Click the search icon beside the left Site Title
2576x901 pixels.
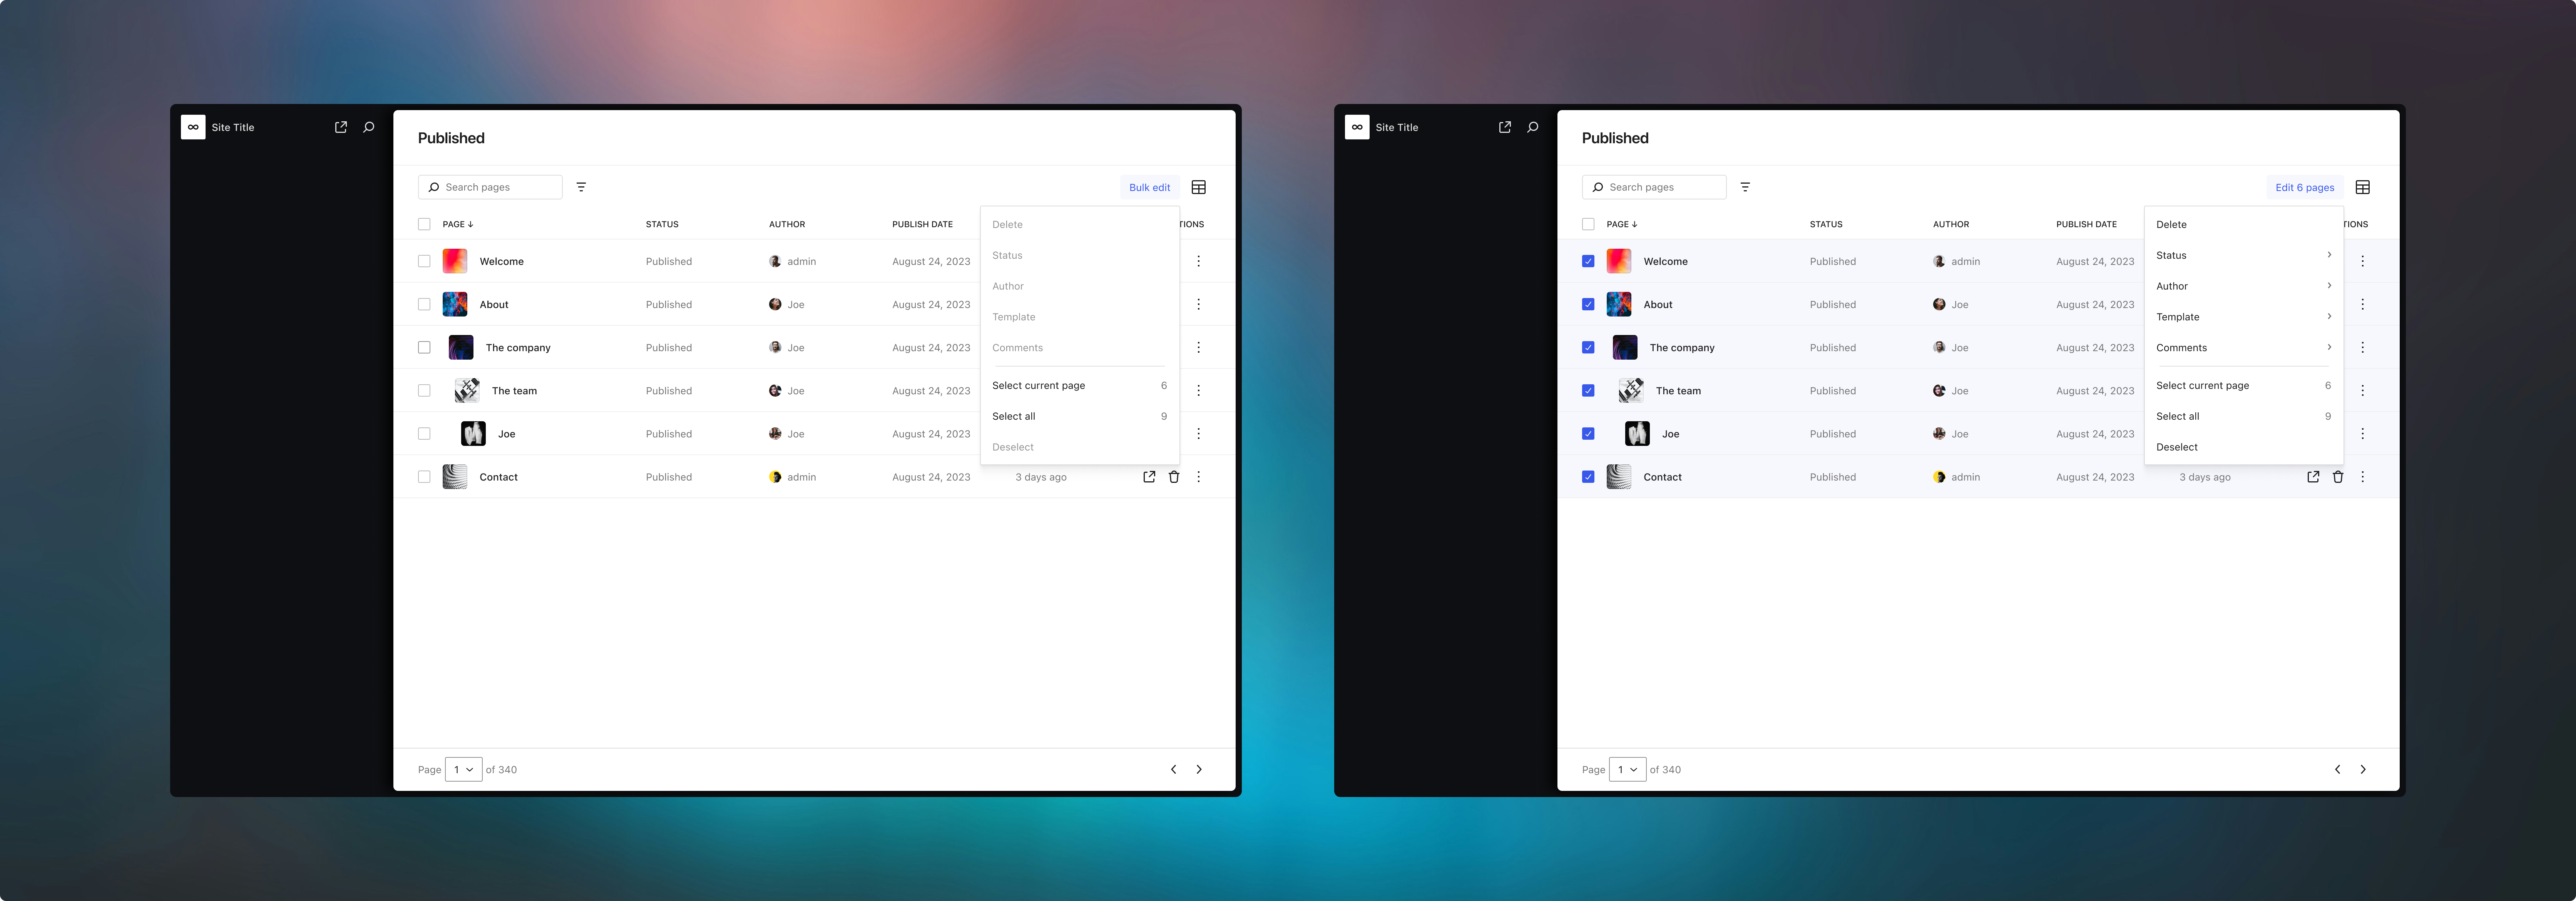[369, 127]
